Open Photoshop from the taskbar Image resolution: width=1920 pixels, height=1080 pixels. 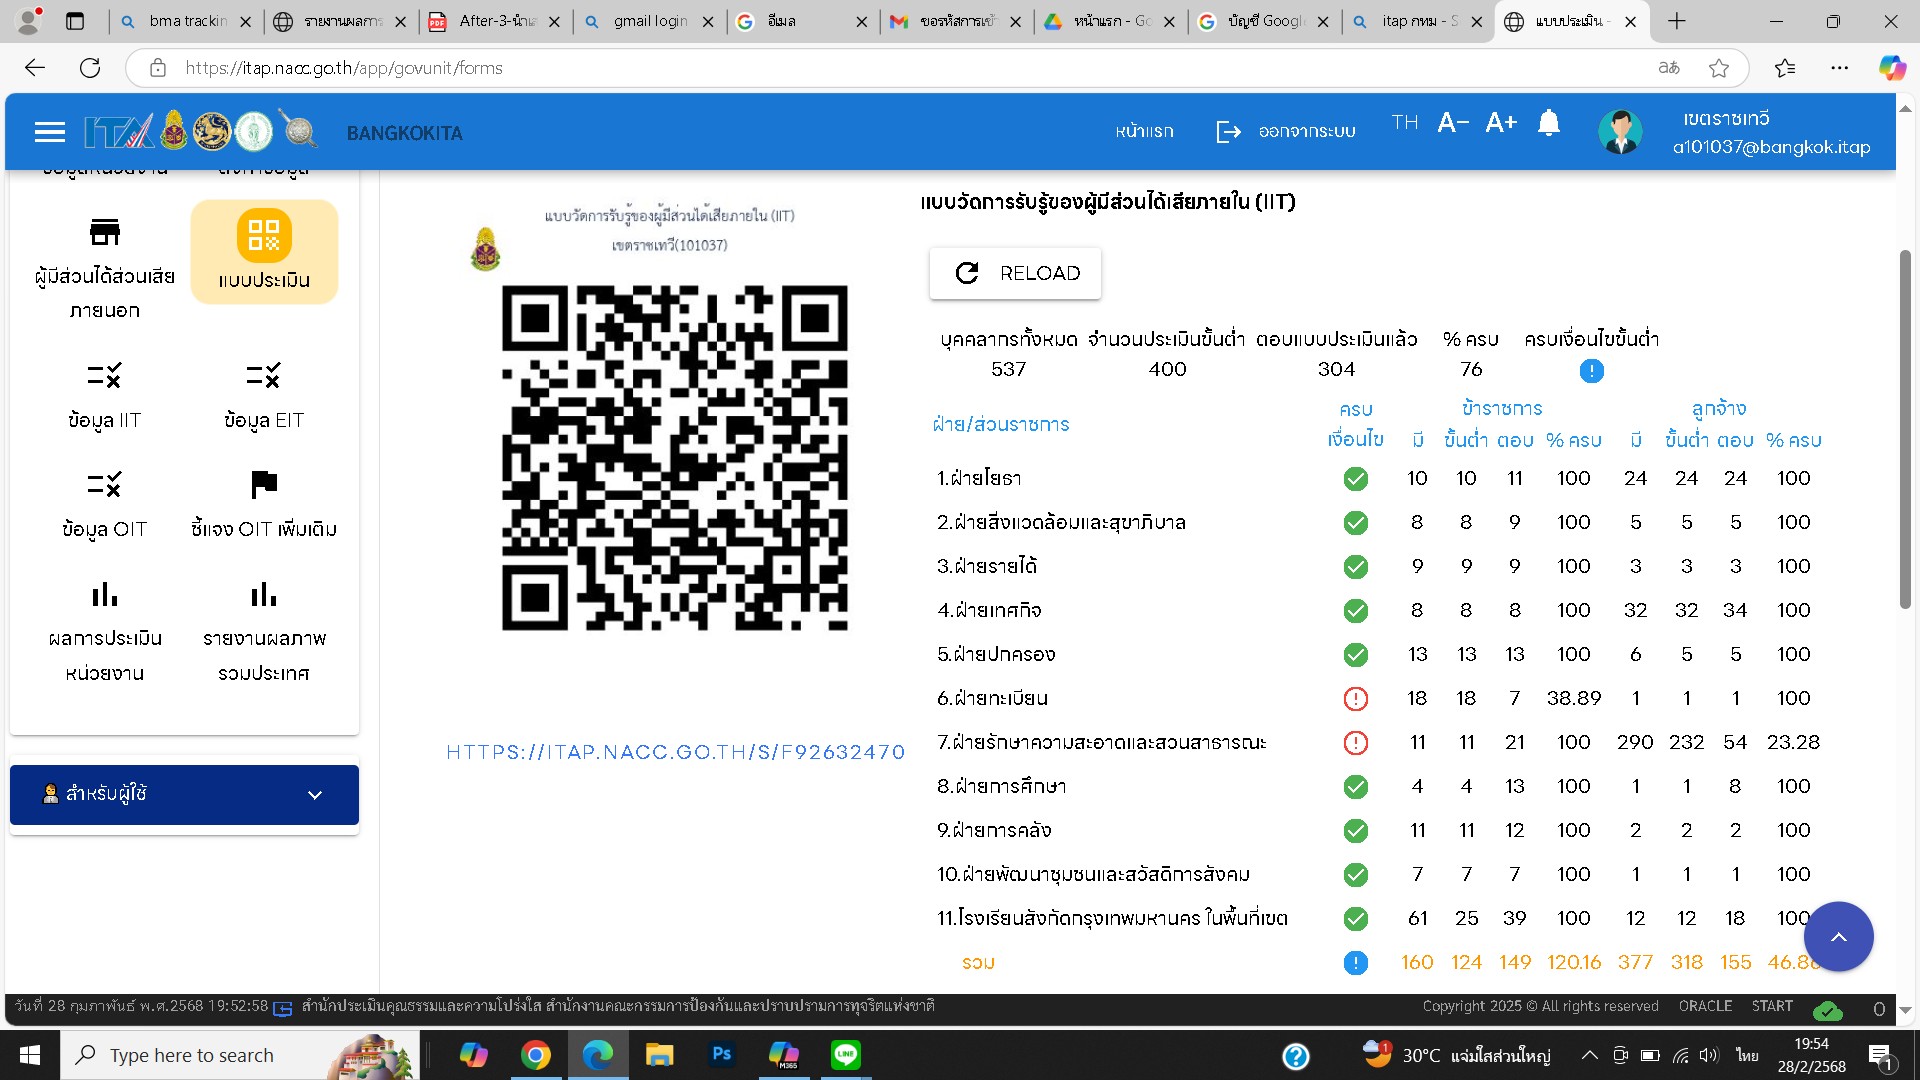(x=721, y=1054)
